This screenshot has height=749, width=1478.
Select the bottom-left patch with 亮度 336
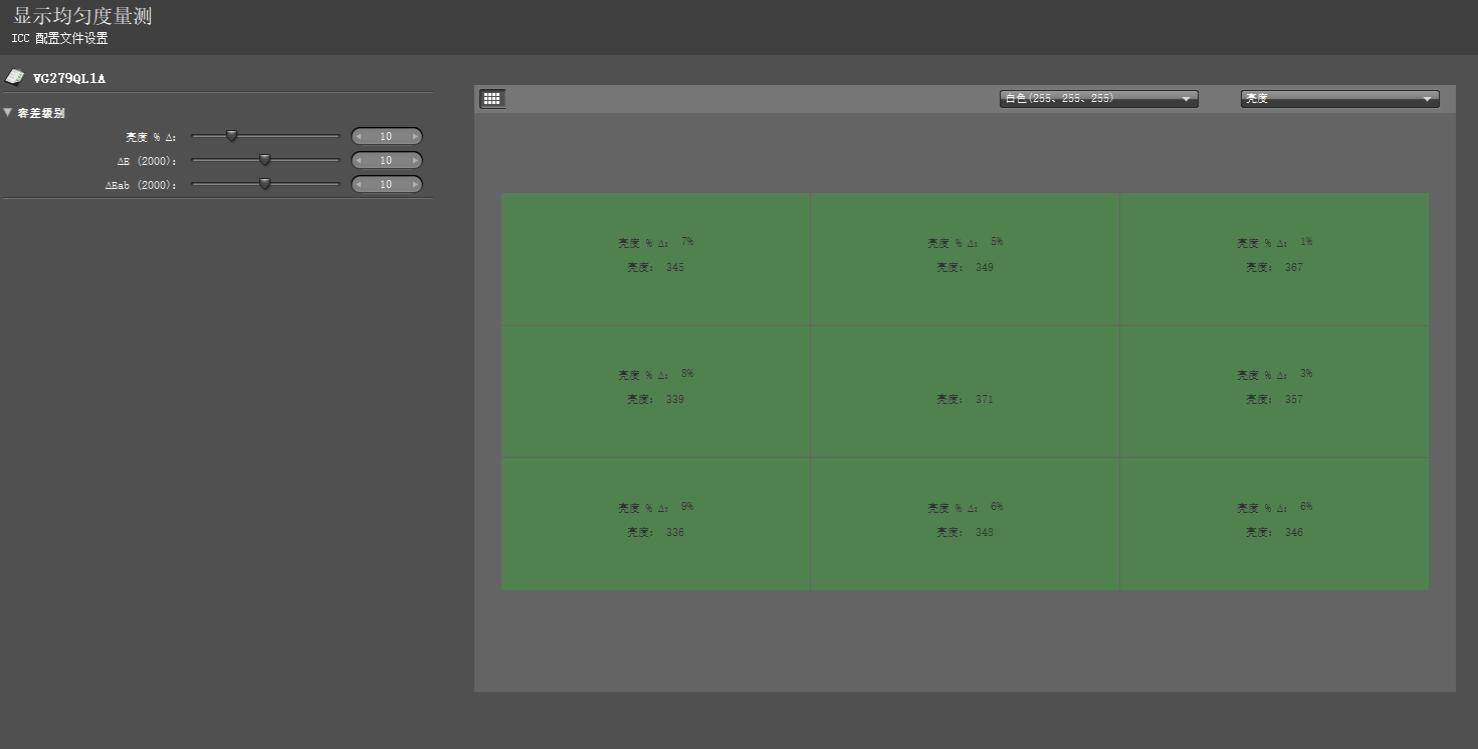click(x=655, y=523)
